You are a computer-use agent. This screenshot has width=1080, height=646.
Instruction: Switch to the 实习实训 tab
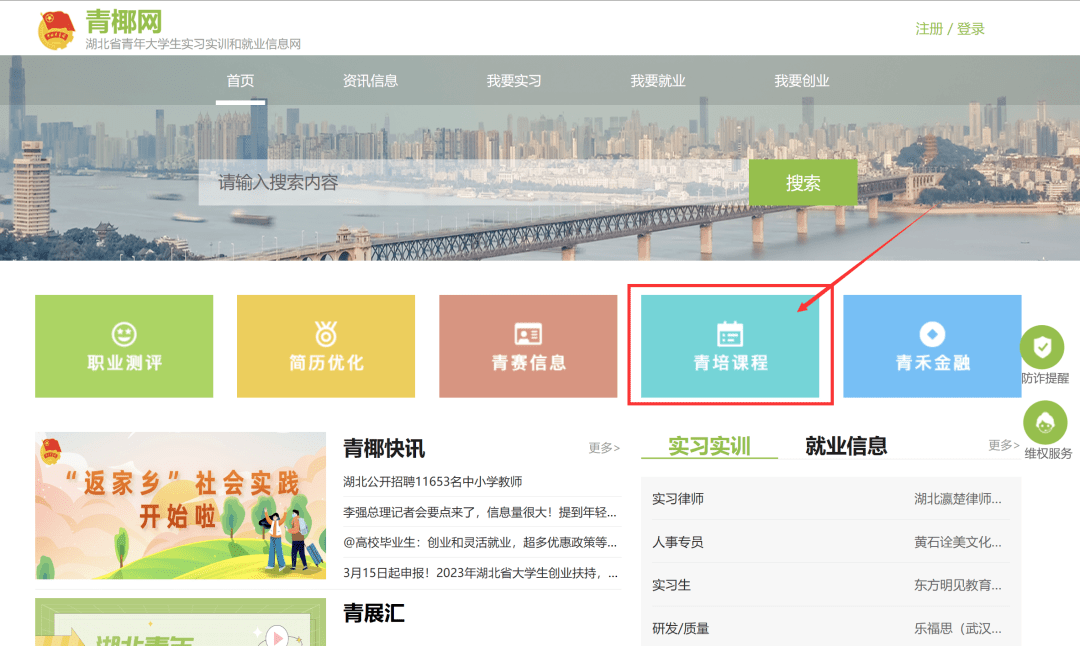click(709, 446)
